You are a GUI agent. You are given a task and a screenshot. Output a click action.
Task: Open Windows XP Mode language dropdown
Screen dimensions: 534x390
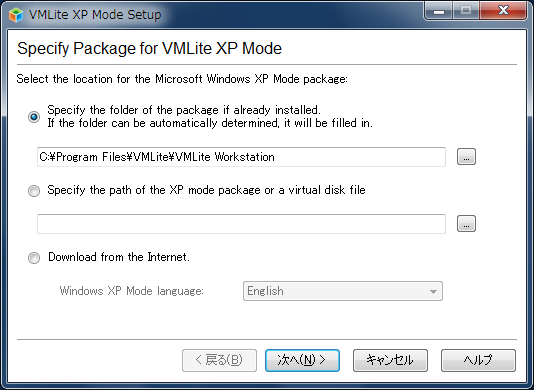[343, 291]
